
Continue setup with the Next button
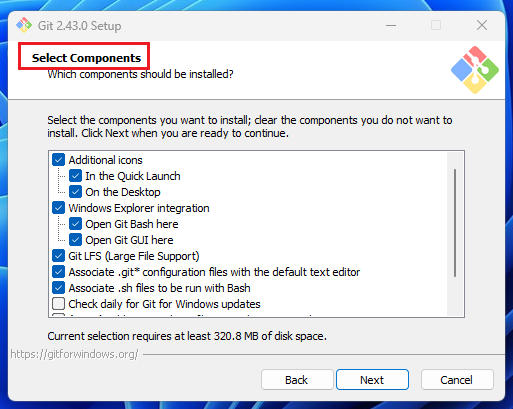click(x=372, y=380)
